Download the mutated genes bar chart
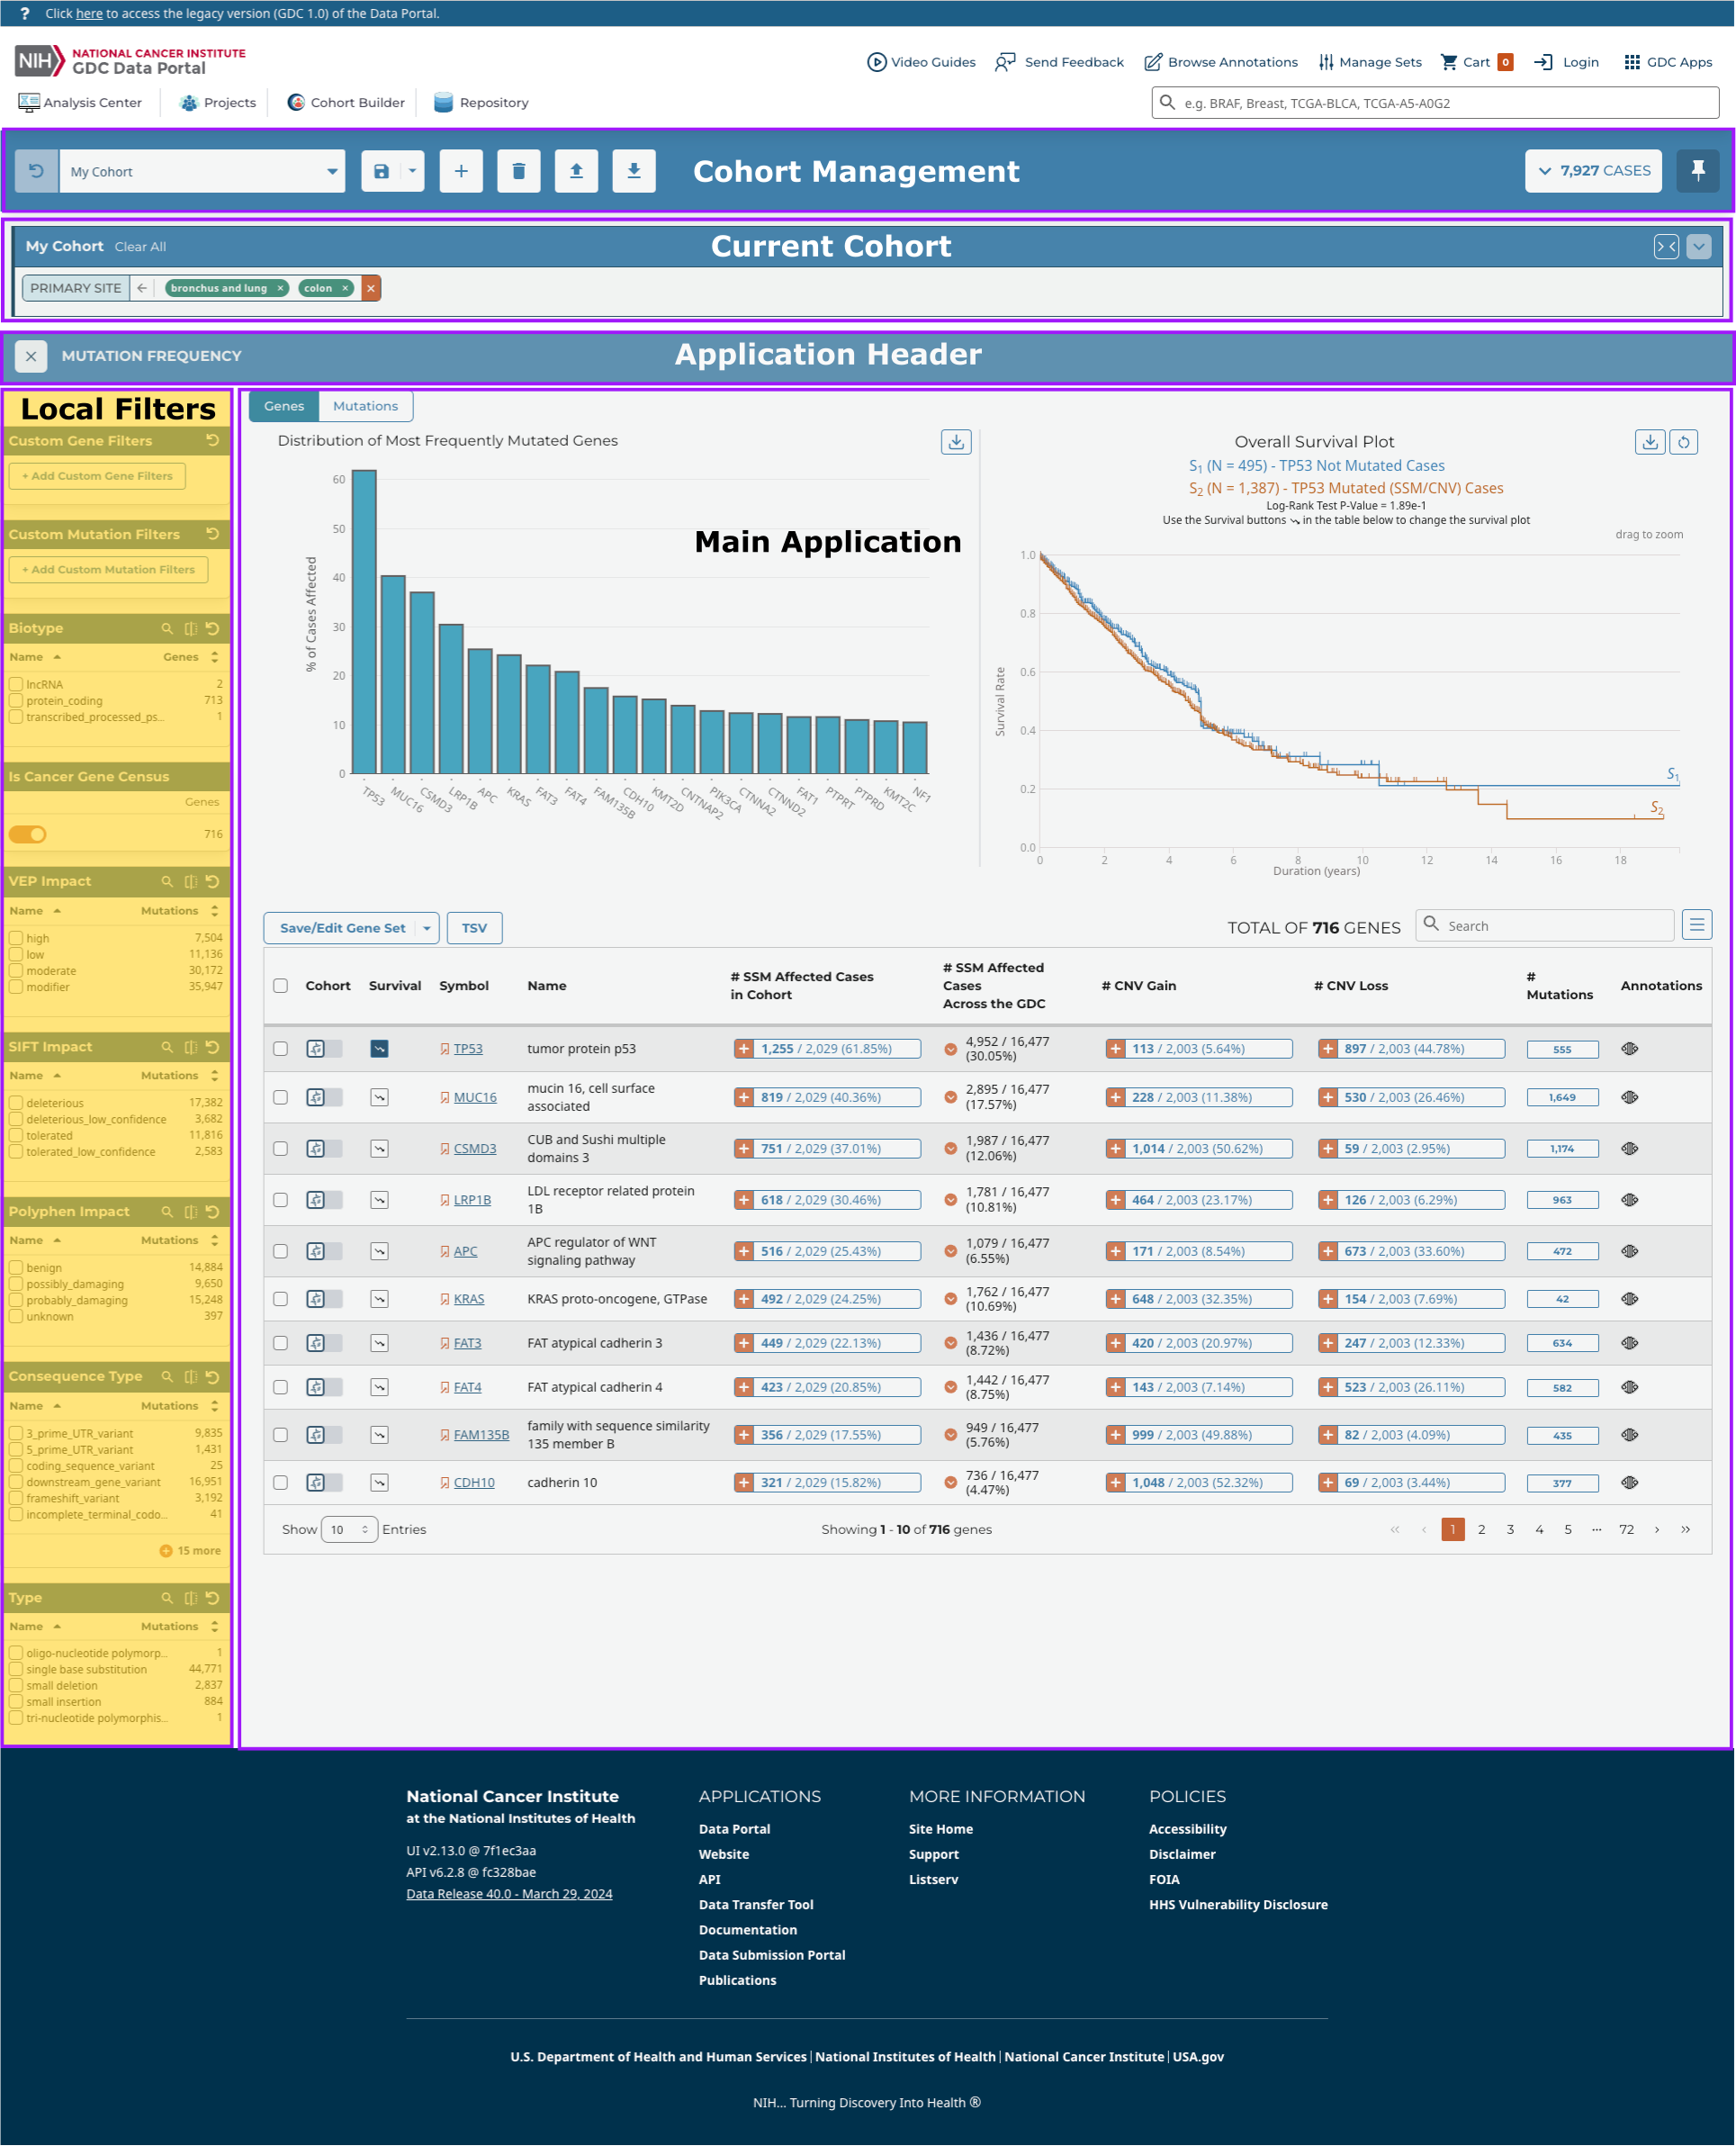 coord(955,442)
